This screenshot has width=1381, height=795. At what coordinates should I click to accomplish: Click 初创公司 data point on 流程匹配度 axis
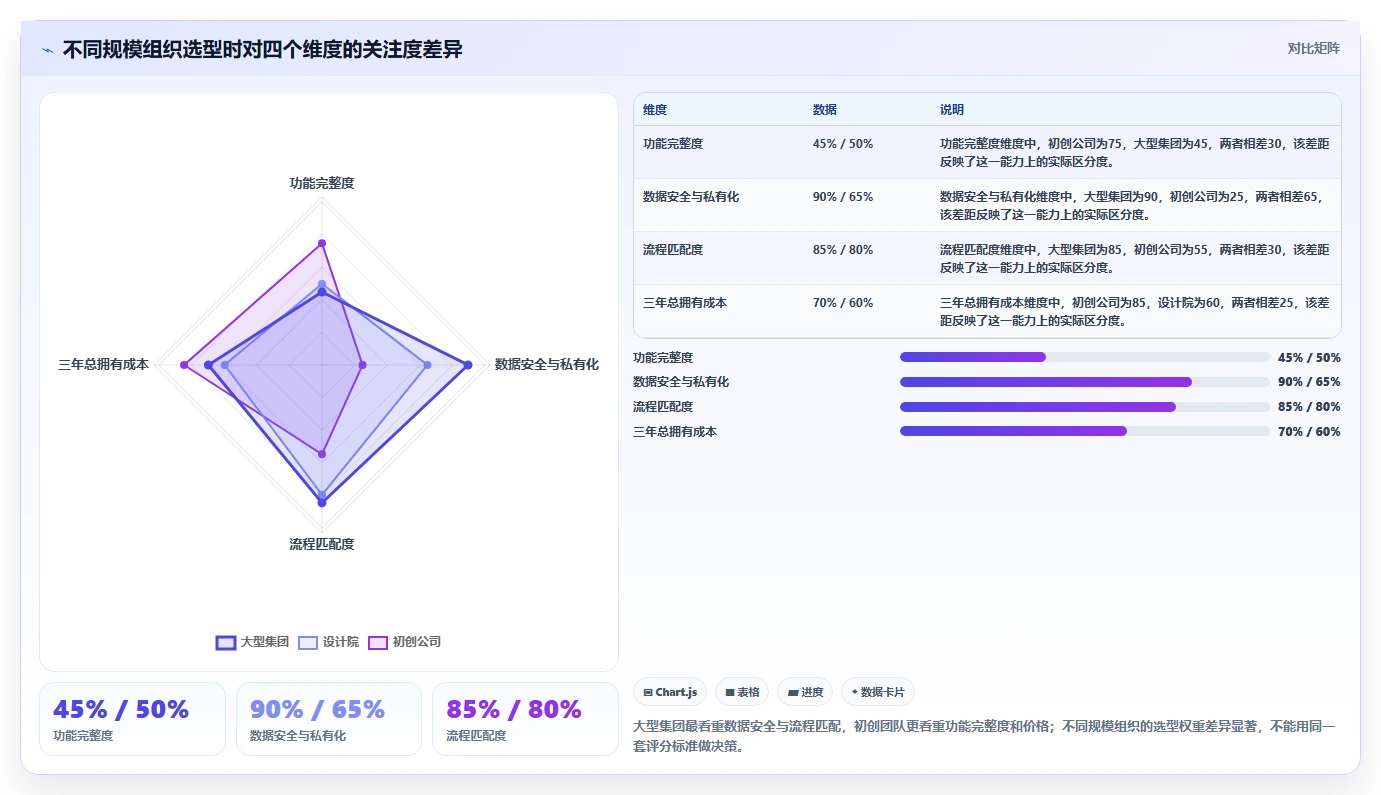coord(322,454)
